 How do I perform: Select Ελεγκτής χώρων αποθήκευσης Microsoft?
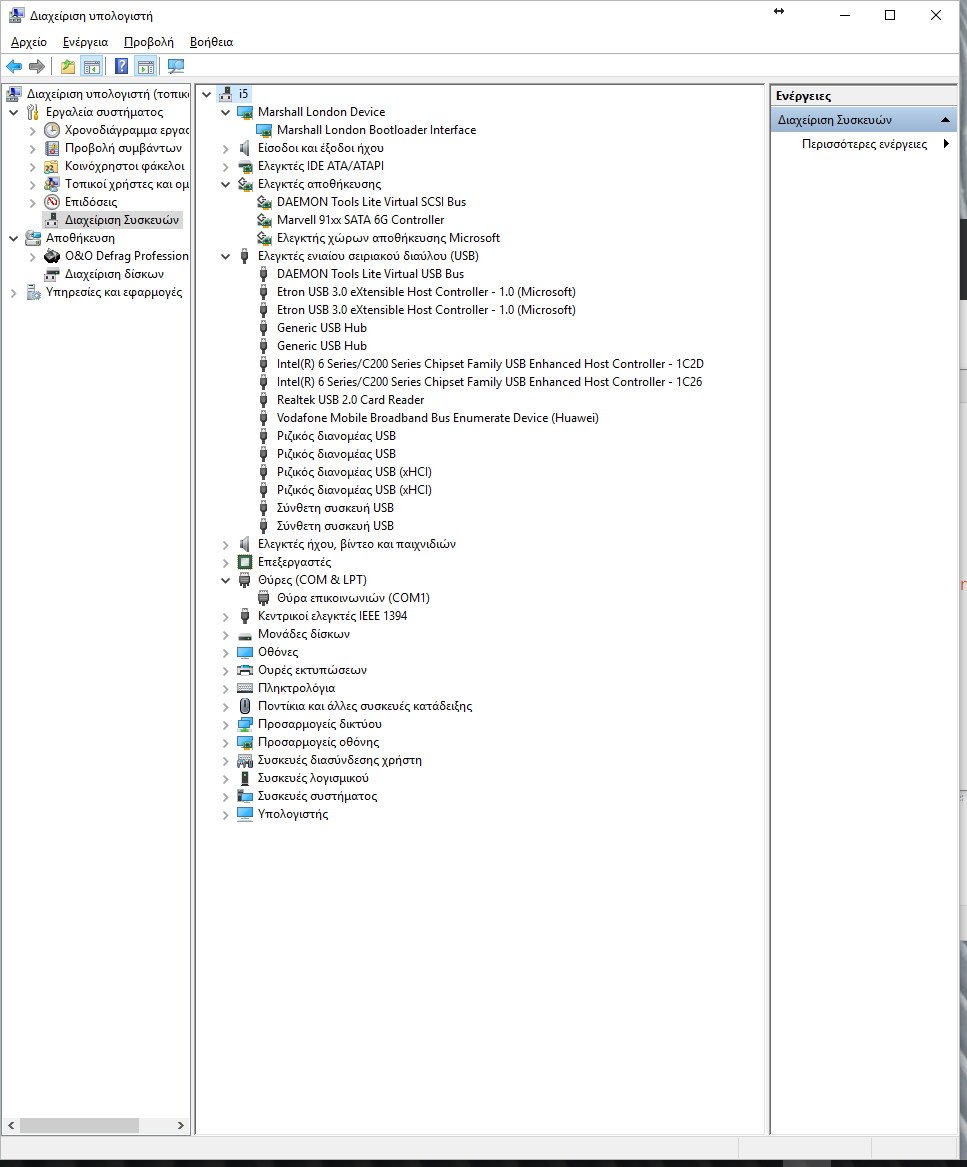388,238
